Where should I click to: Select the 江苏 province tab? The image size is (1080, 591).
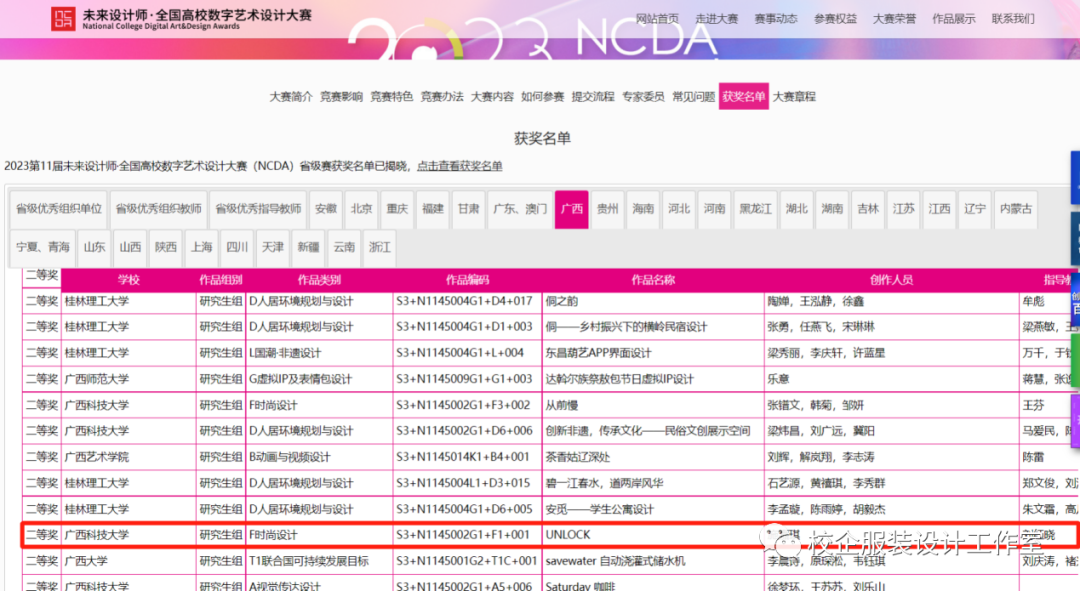pos(904,209)
